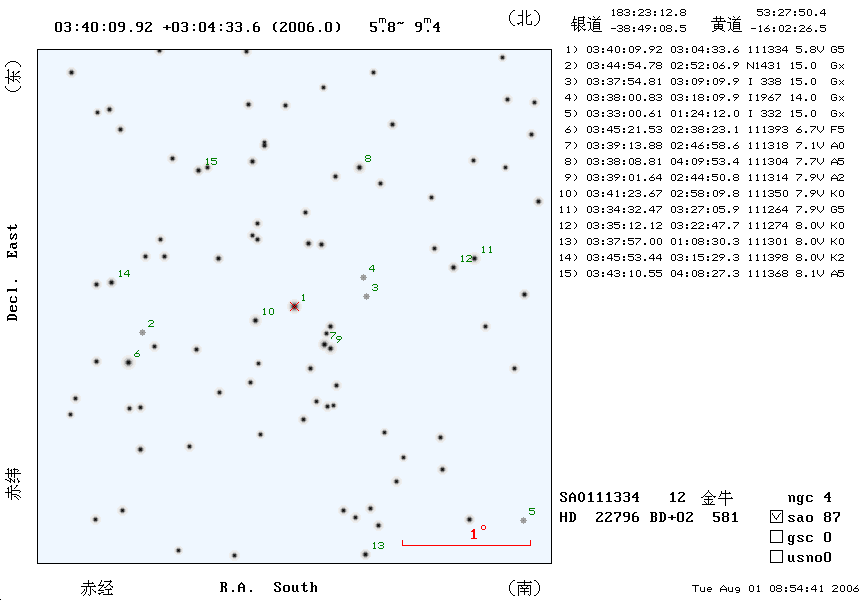Click the 金牛 constellation label

(x=717, y=497)
